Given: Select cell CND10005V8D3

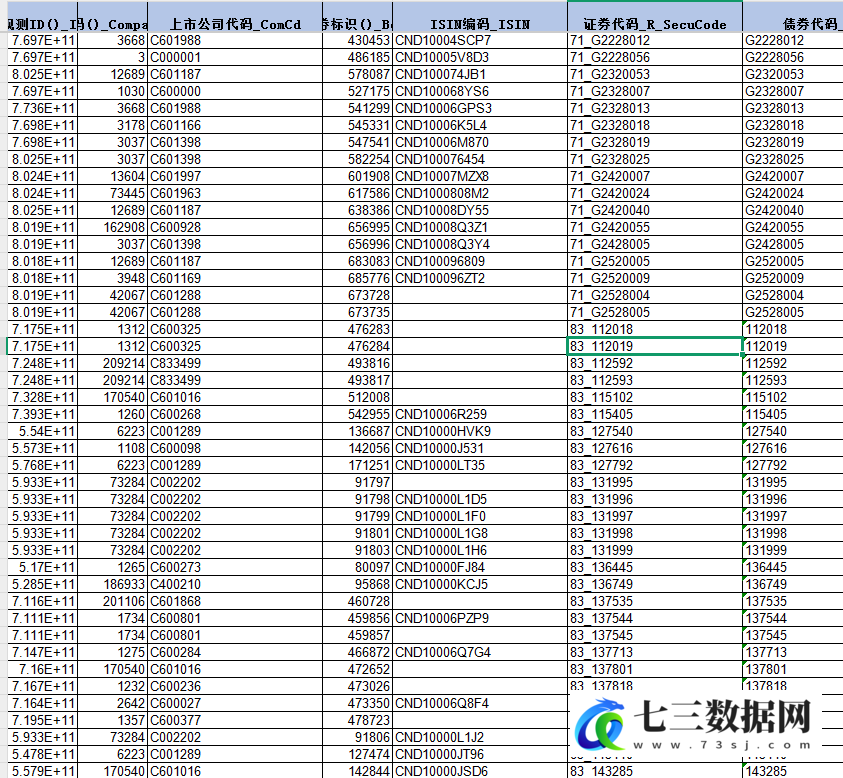Looking at the screenshot, I should point(480,58).
